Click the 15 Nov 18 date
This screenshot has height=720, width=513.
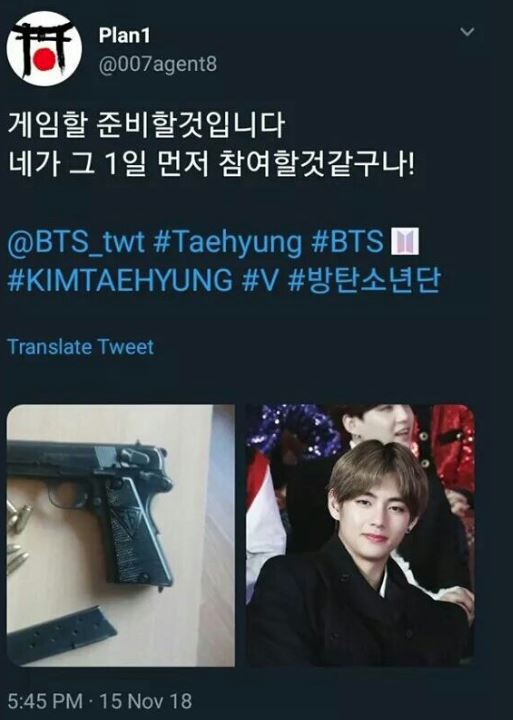pyautogui.click(x=146, y=701)
